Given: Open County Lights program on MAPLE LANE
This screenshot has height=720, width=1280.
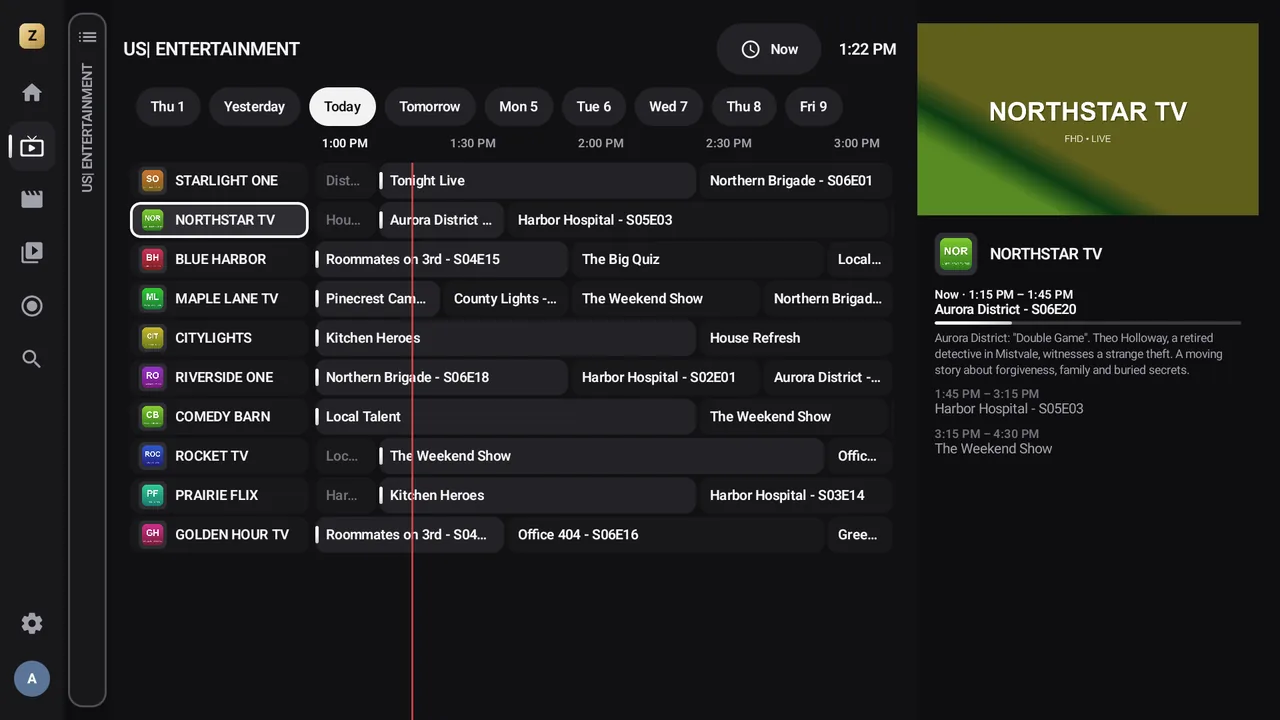Looking at the screenshot, I should point(505,298).
